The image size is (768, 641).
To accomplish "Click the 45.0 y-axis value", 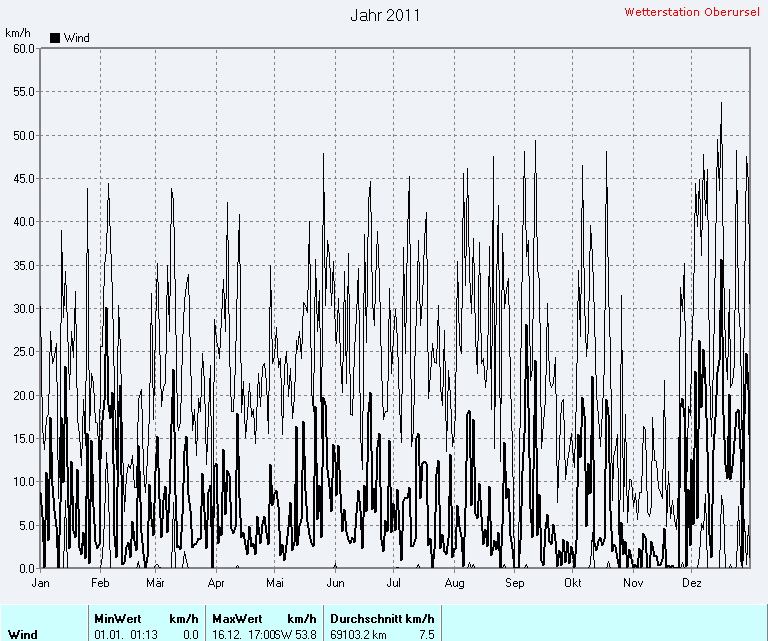I will (24, 179).
